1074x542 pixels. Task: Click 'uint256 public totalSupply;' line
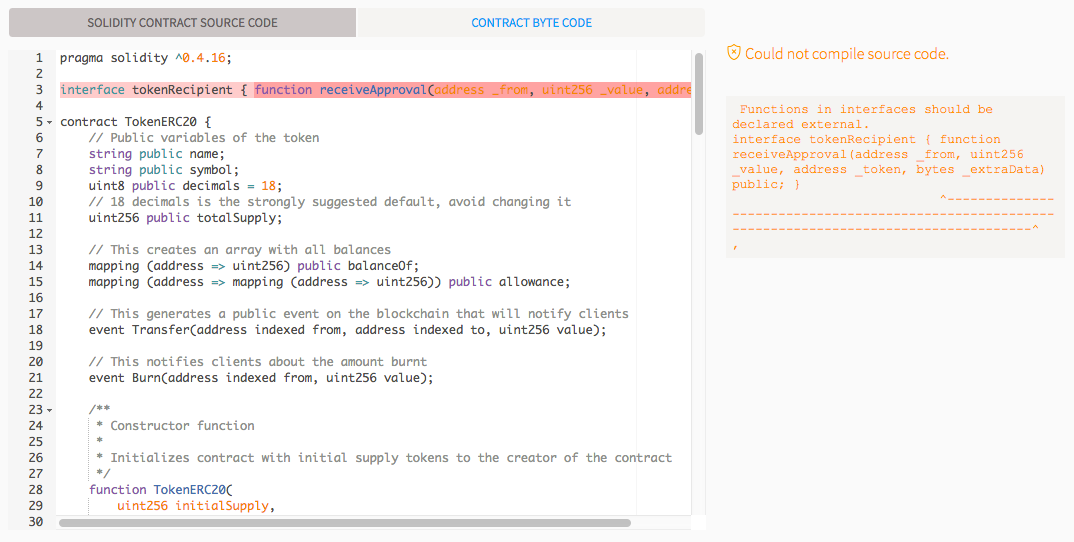point(185,218)
